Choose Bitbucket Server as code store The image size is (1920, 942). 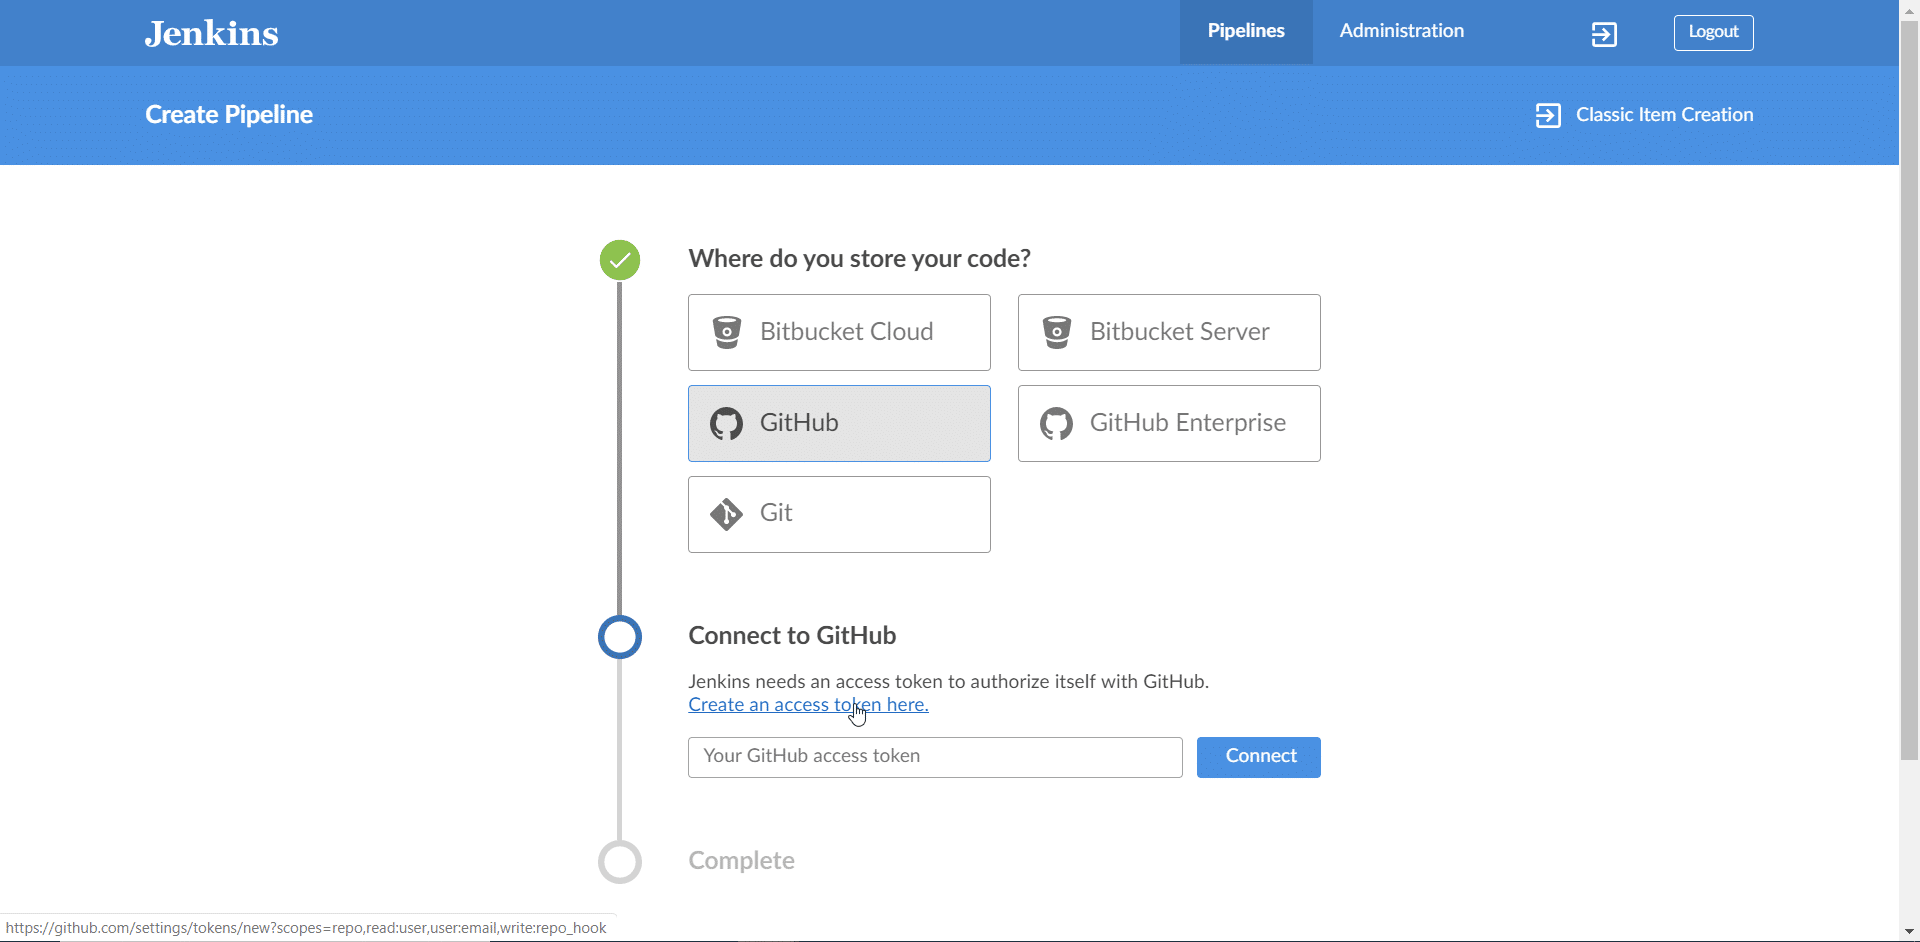pos(1169,332)
